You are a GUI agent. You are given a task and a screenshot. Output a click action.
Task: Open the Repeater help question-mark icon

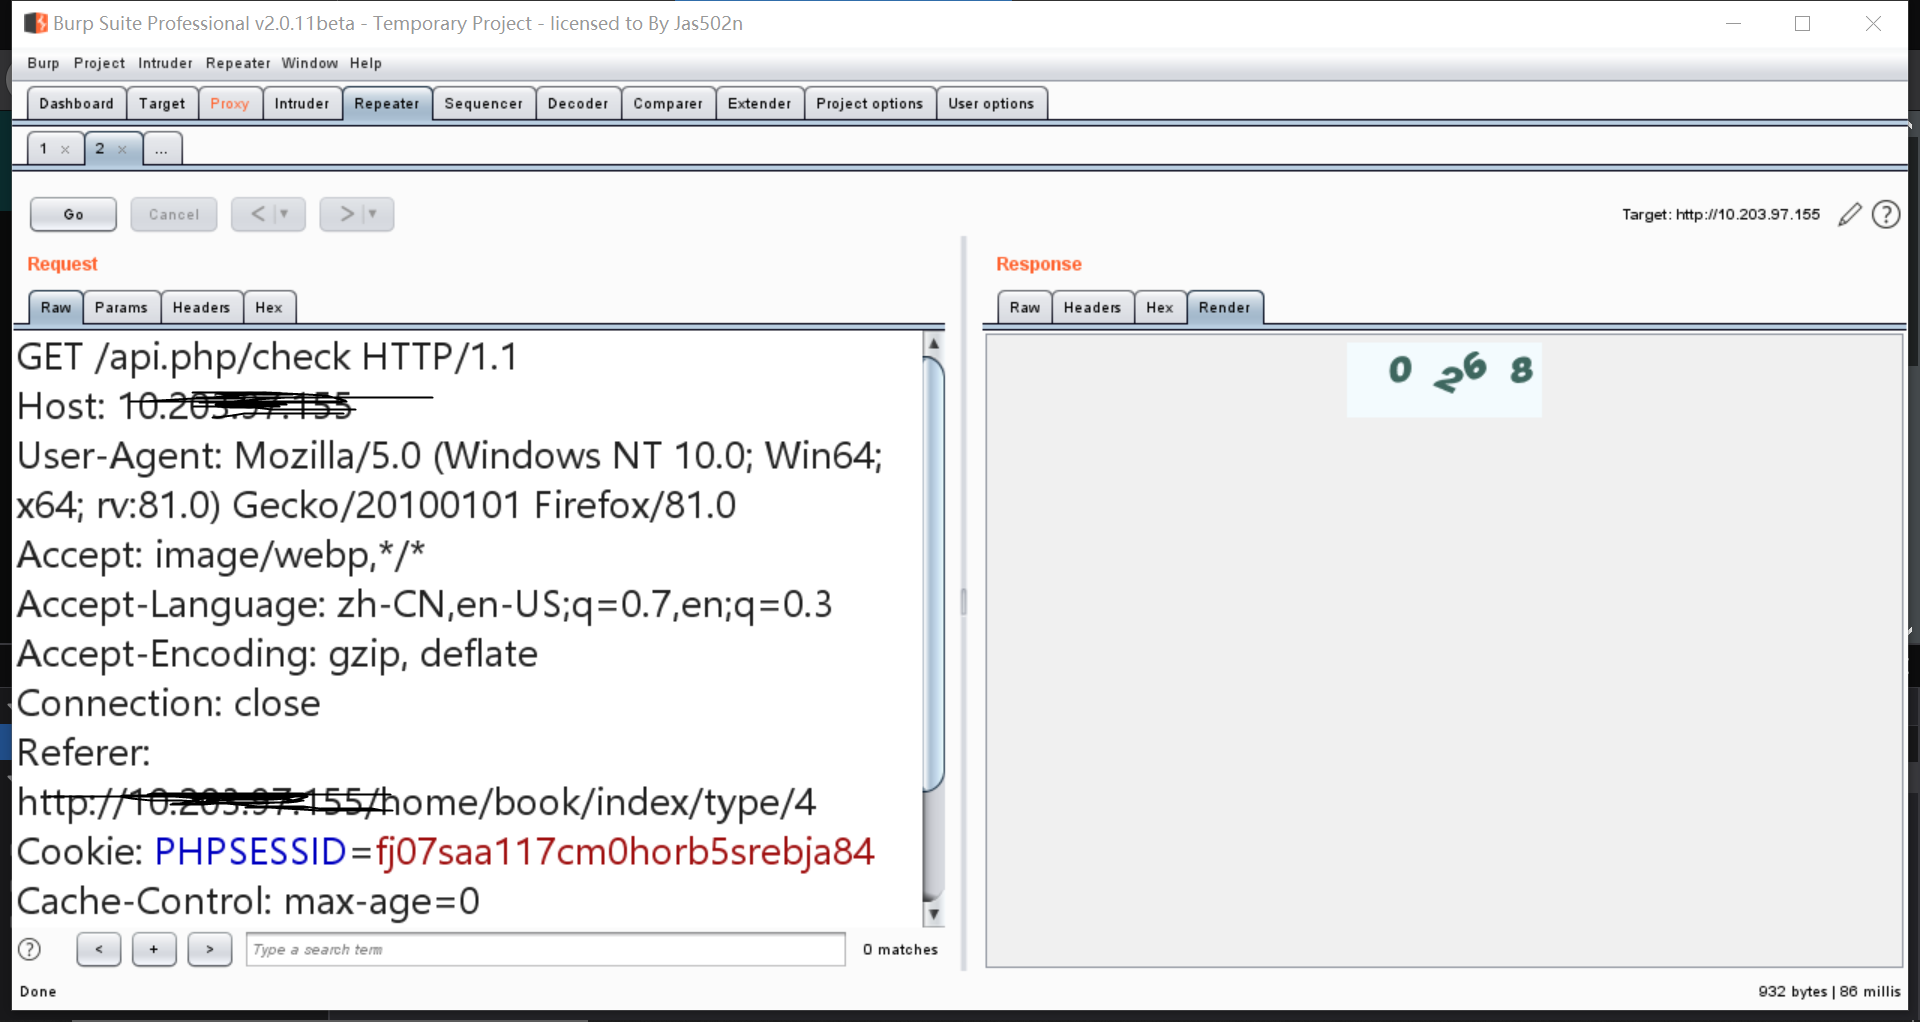click(1886, 214)
